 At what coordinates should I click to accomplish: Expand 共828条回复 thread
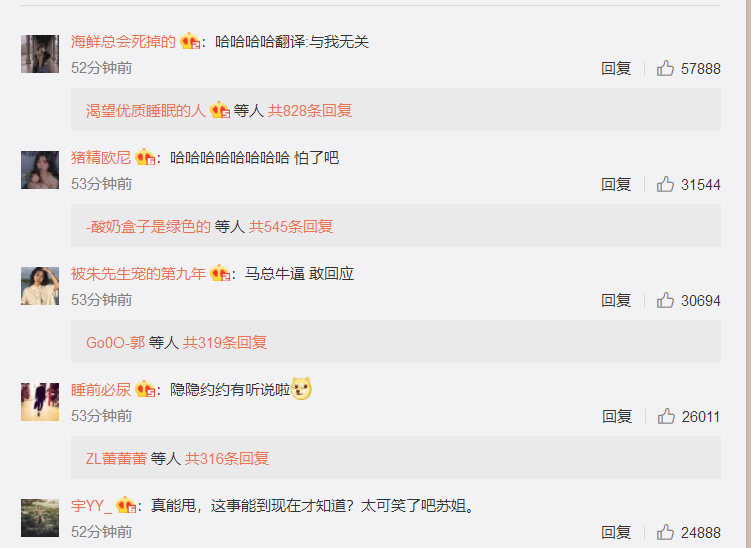[310, 111]
